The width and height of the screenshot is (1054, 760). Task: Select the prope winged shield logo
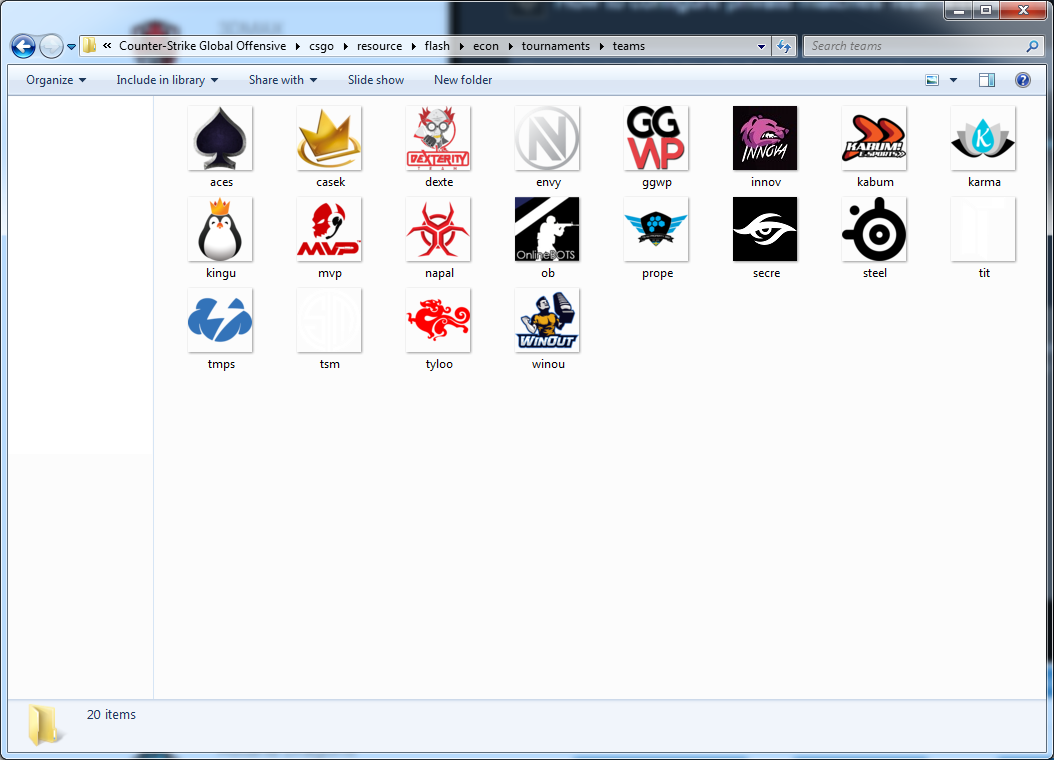click(656, 229)
